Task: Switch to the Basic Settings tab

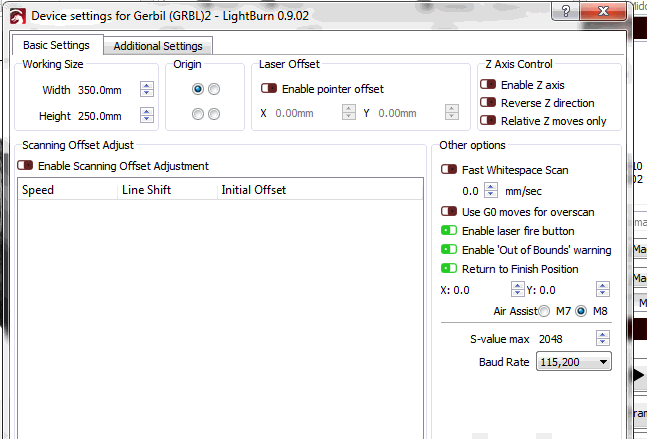Action: click(57, 45)
